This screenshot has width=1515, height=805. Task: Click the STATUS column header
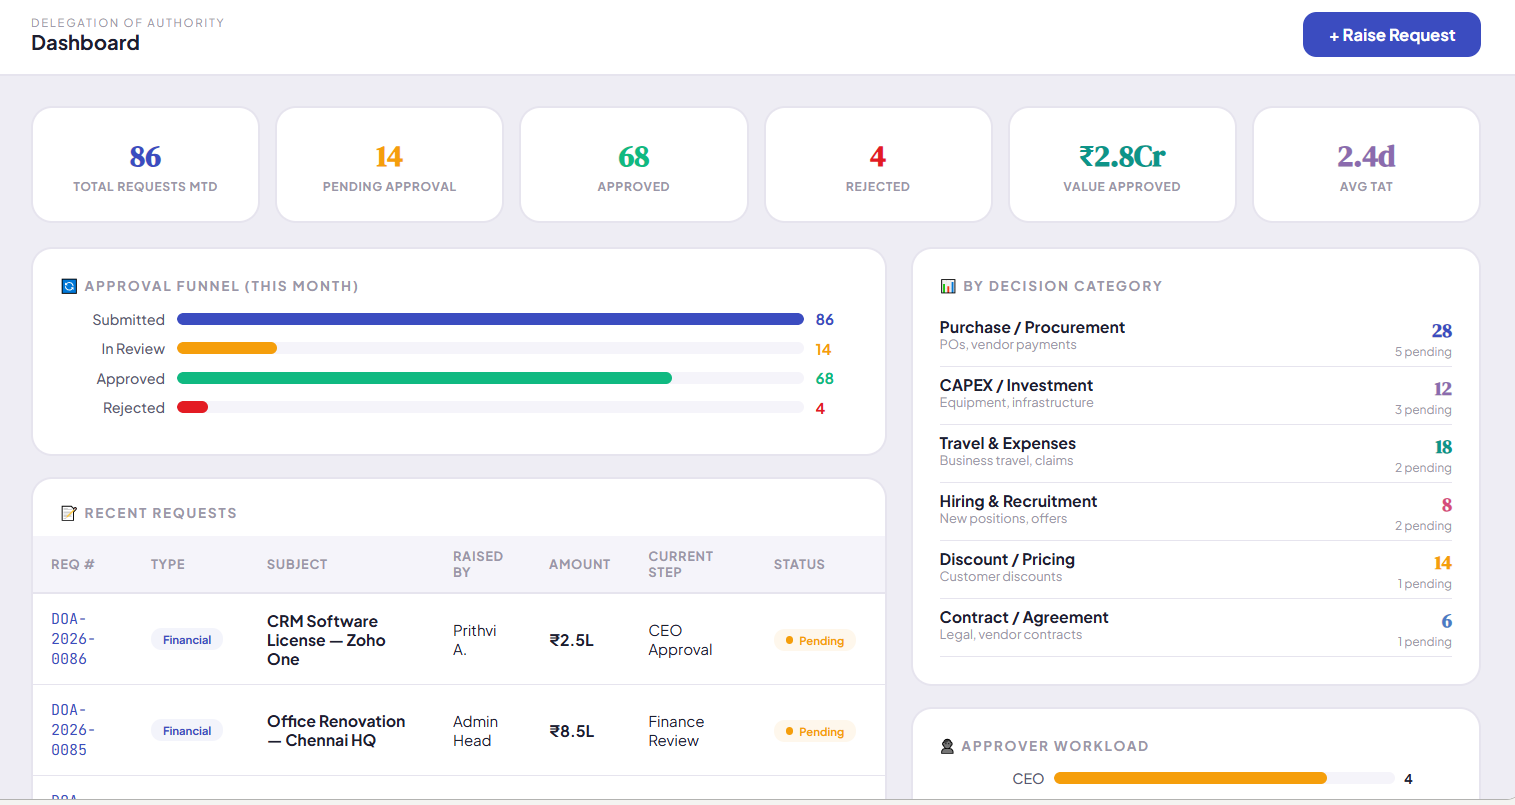pyautogui.click(x=799, y=564)
